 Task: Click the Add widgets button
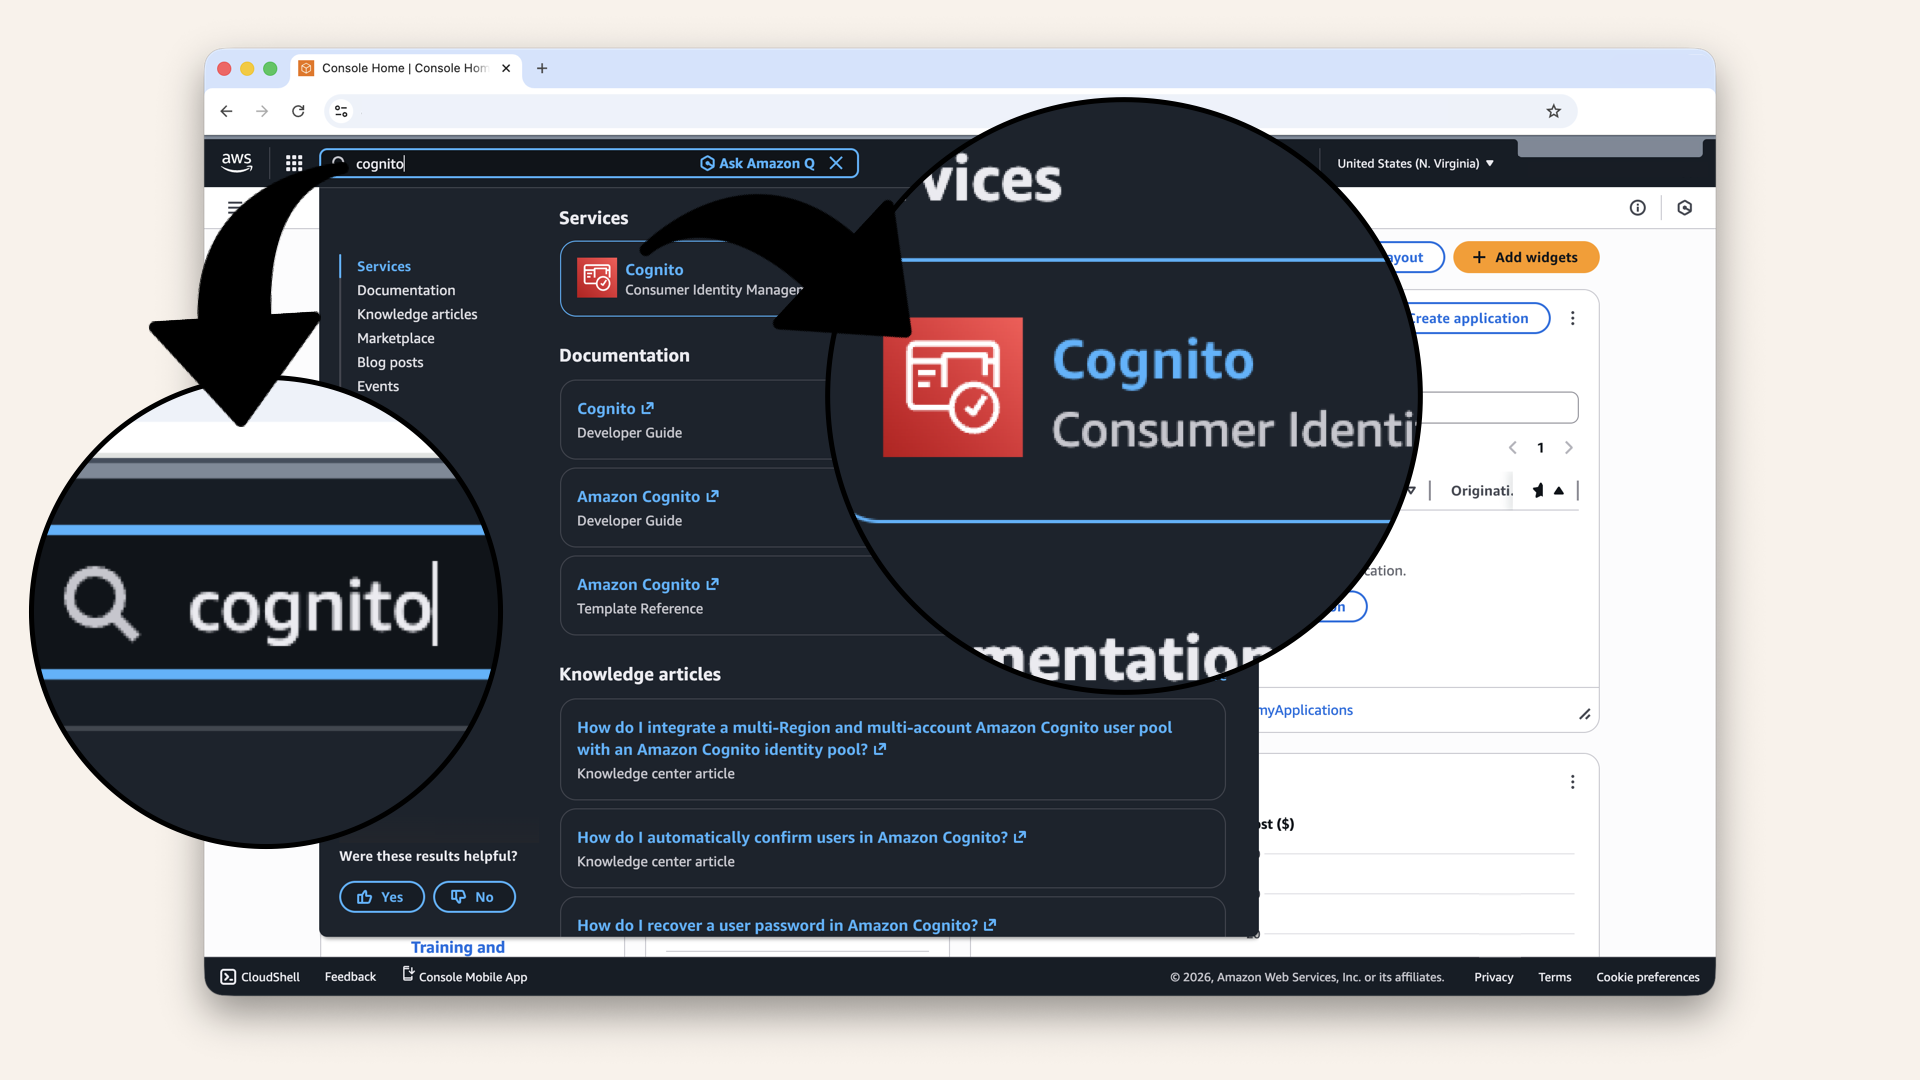(x=1525, y=257)
